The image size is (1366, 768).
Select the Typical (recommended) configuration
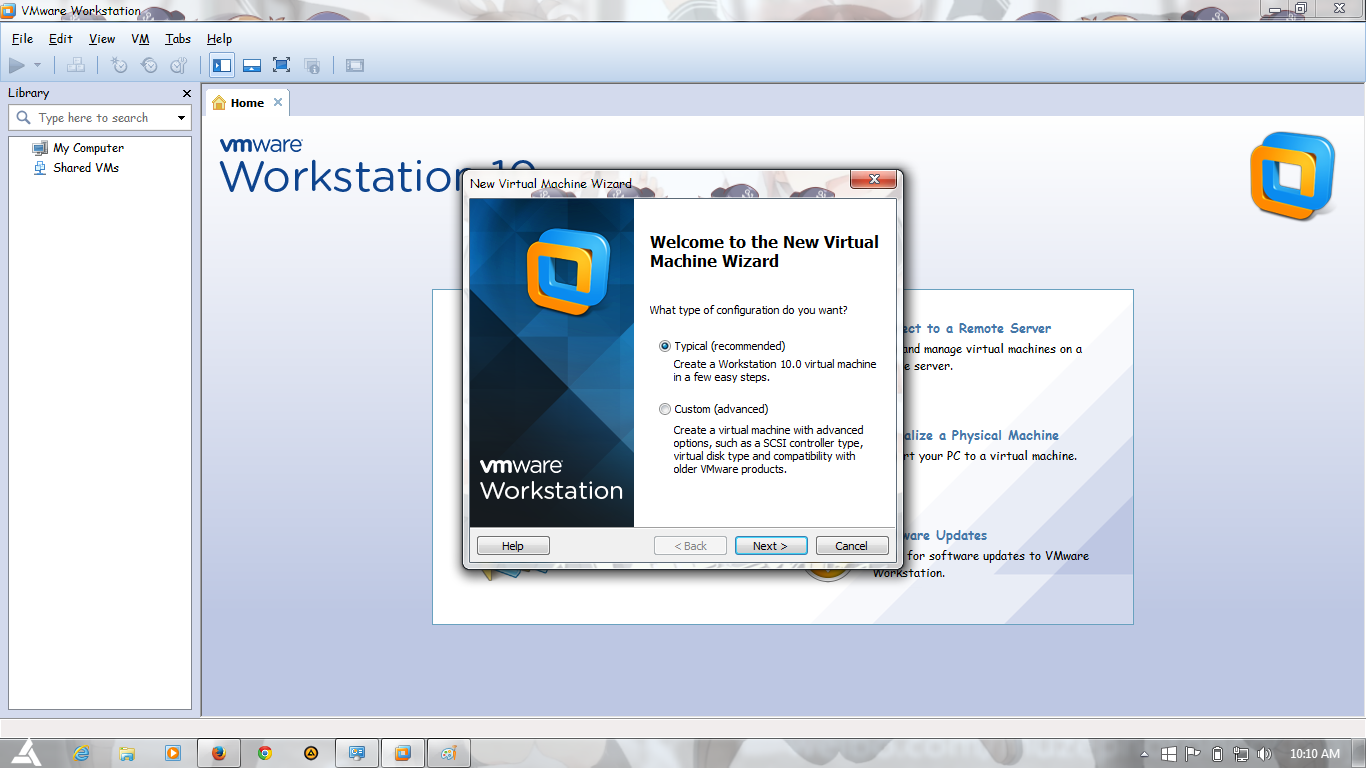click(x=665, y=346)
